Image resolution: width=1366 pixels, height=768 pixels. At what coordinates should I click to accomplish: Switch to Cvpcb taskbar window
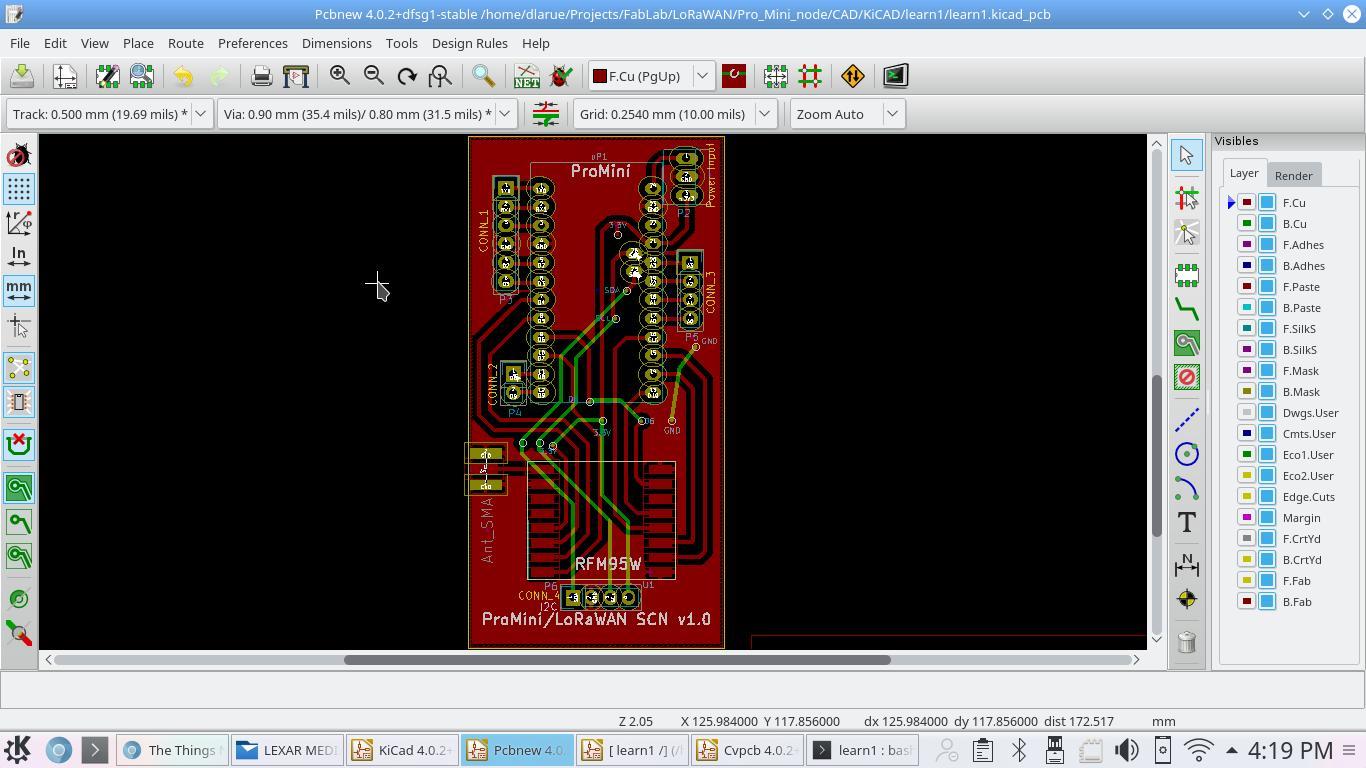[x=747, y=750]
